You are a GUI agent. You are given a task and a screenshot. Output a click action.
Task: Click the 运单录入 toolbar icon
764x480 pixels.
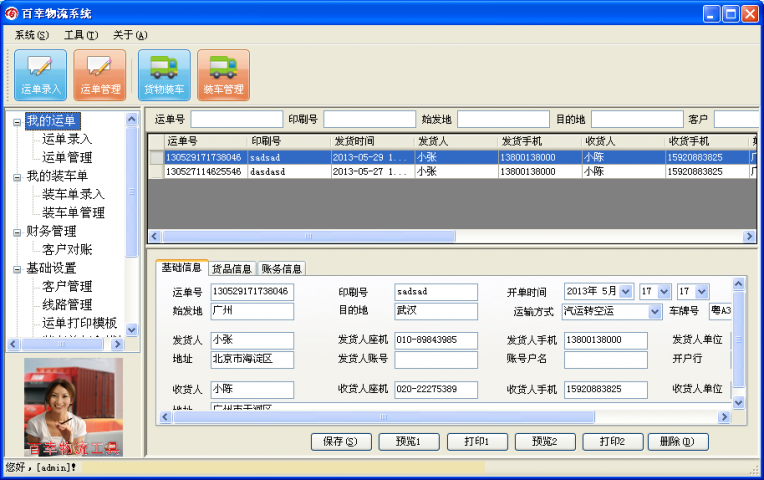click(41, 75)
